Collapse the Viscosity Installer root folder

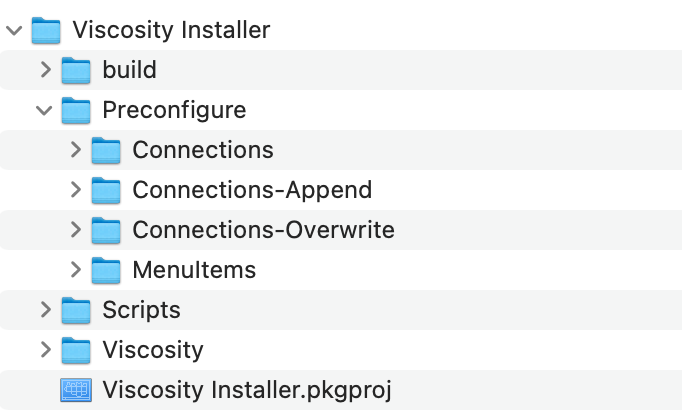14,30
